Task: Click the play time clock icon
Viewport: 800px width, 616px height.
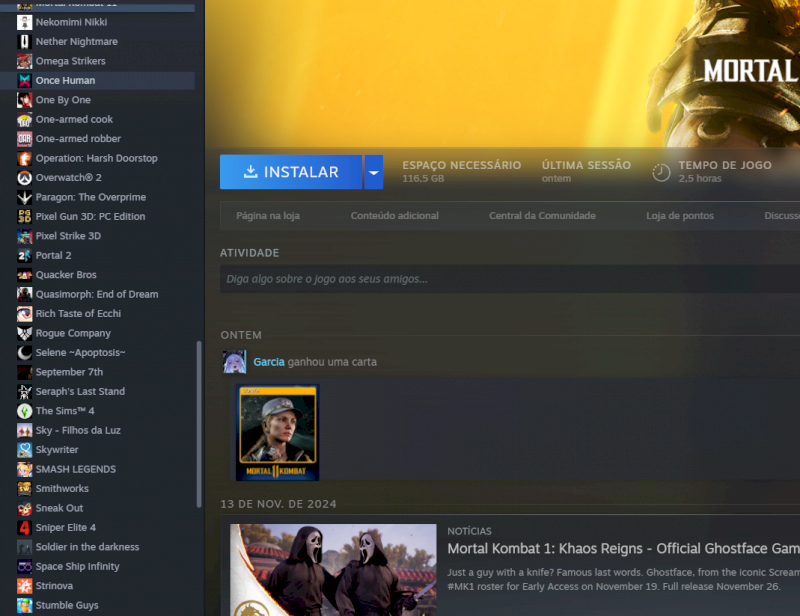Action: [x=661, y=172]
